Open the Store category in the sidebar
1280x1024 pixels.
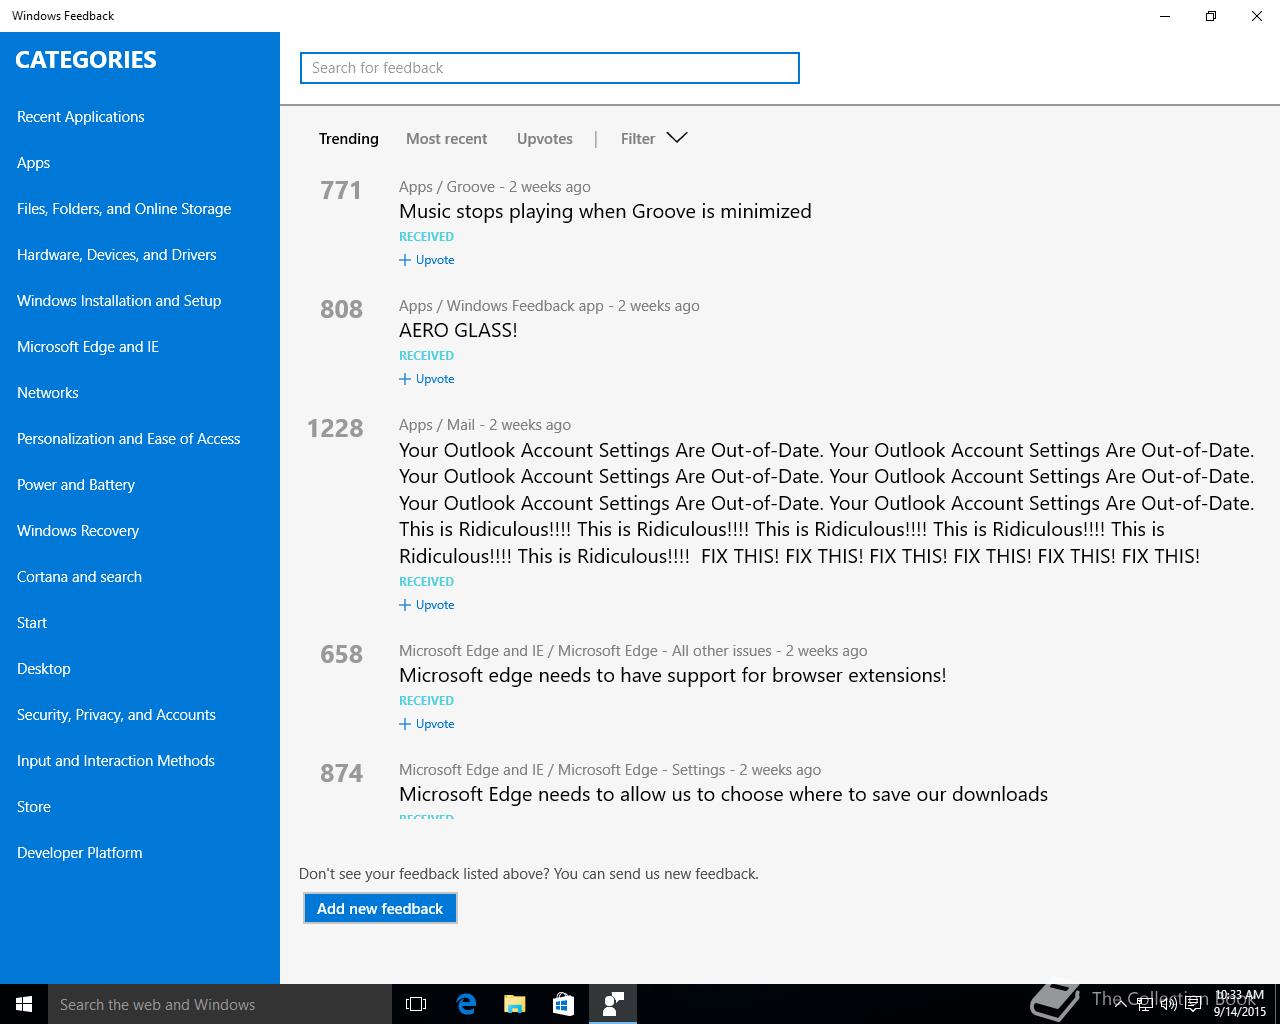point(34,807)
